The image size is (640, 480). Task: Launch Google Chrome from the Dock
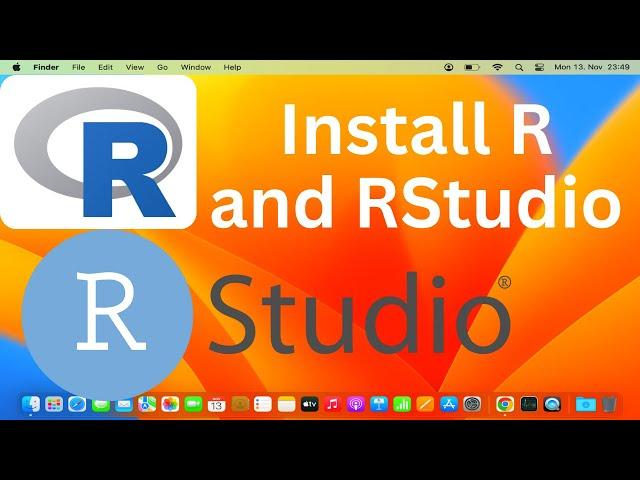pos(505,404)
